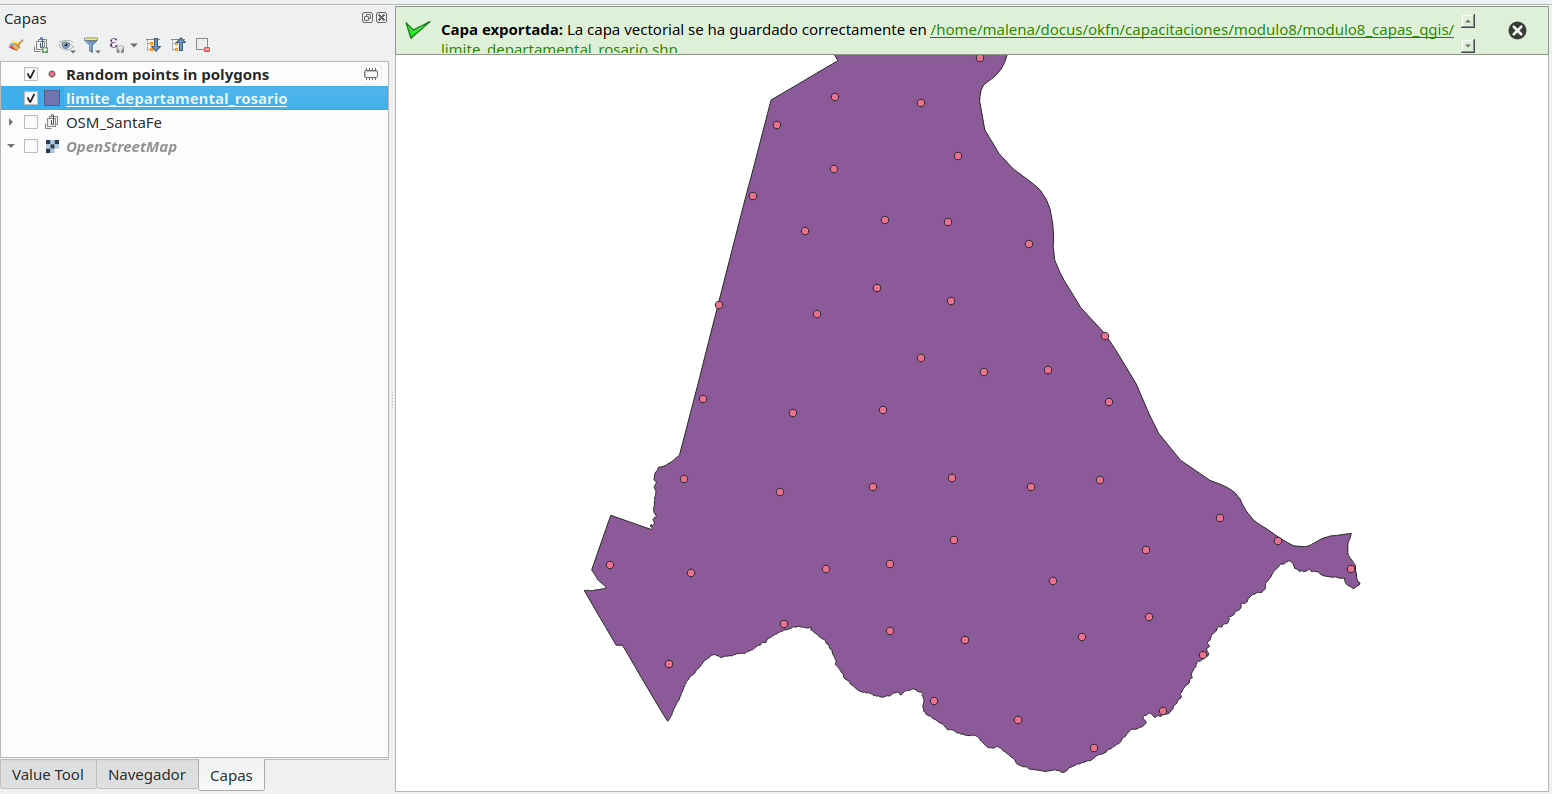Click the Capas panel title
Image resolution: width=1552 pixels, height=794 pixels.
click(x=25, y=19)
